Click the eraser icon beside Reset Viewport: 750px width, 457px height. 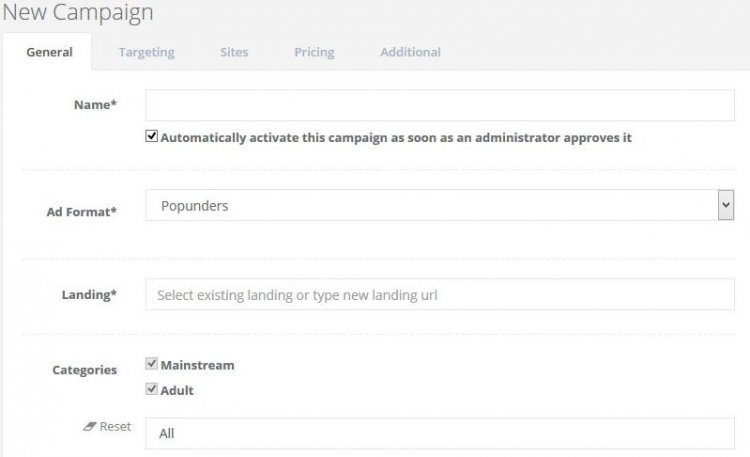coord(90,426)
